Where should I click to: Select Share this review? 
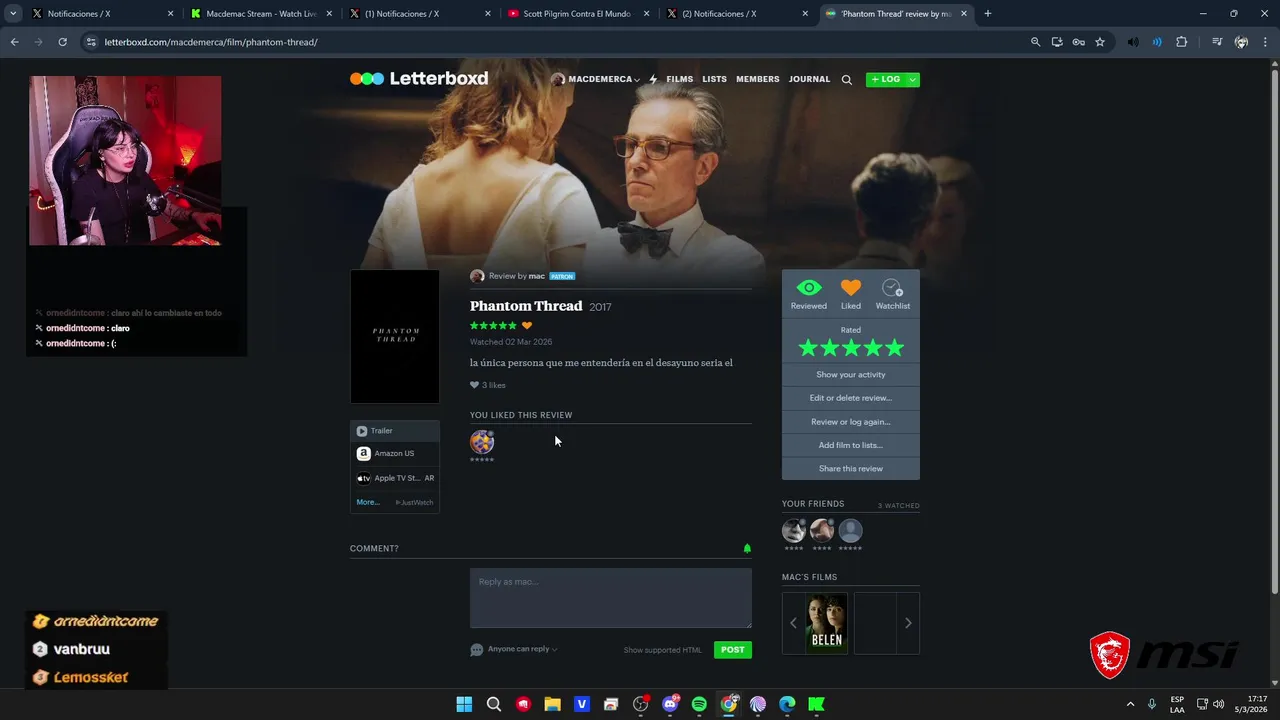pyautogui.click(x=851, y=469)
